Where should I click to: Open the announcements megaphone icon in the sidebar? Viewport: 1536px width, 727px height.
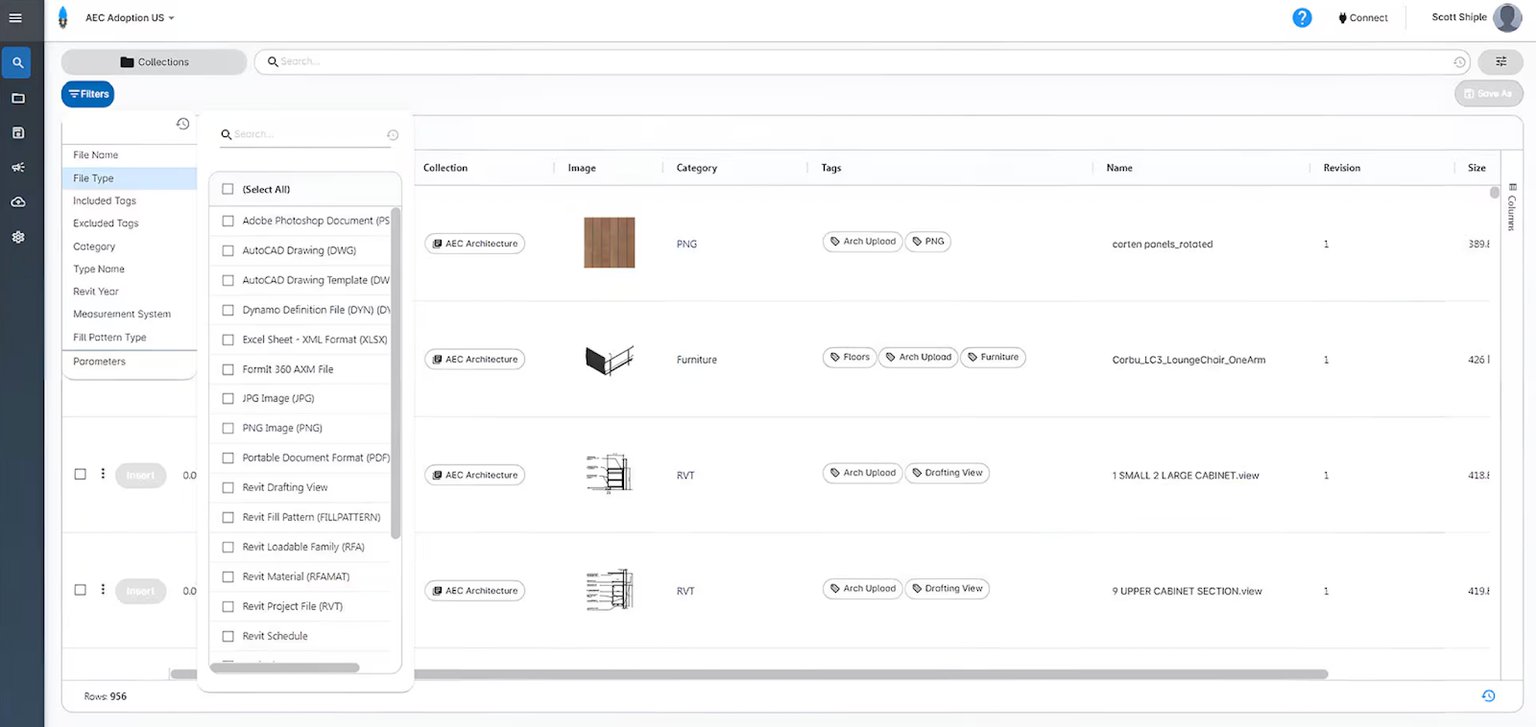tap(16, 166)
